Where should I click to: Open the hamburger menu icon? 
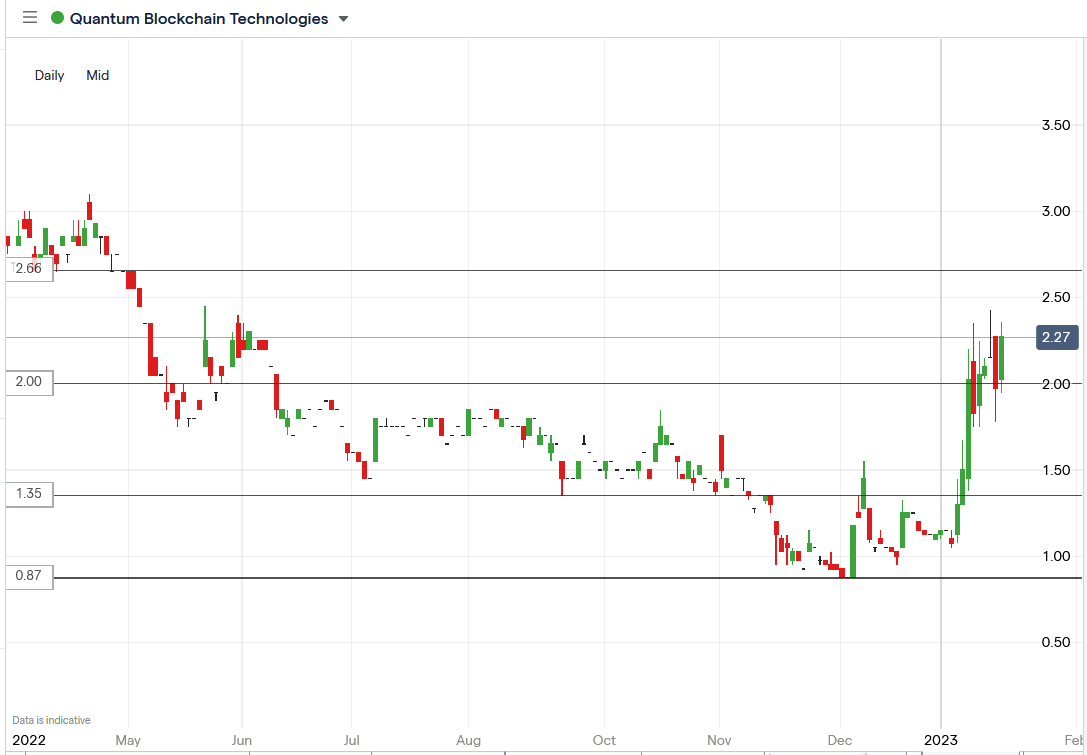(x=30, y=18)
